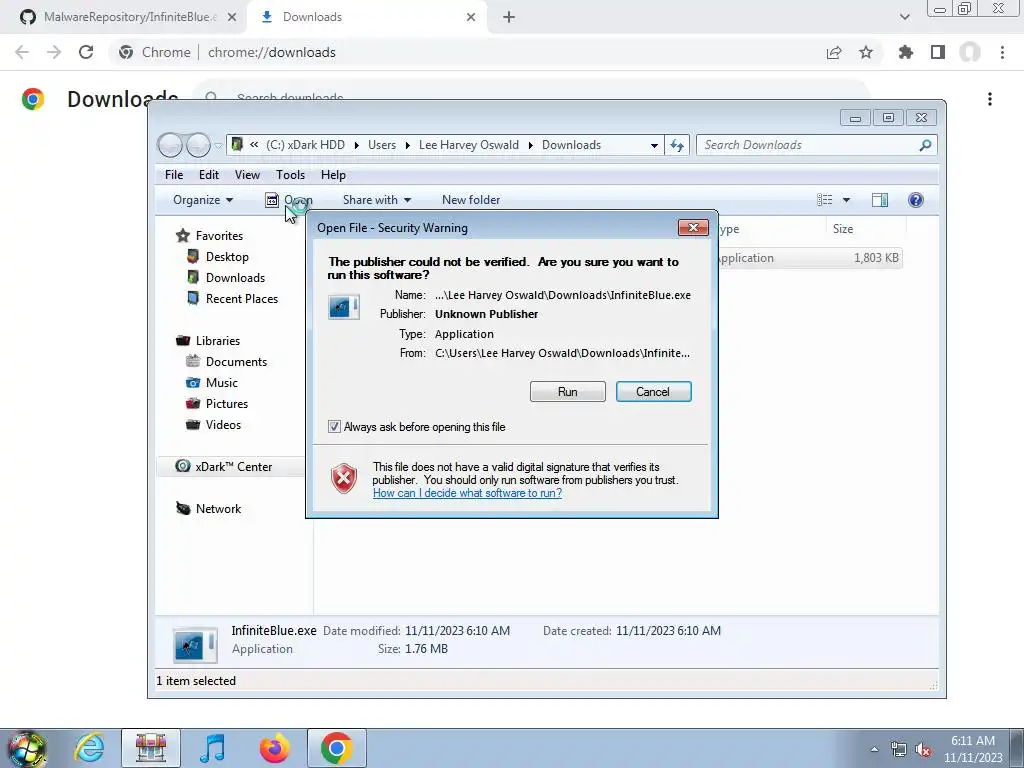Refresh the Downloads folder view
This screenshot has height=768, width=1024.
click(x=677, y=145)
